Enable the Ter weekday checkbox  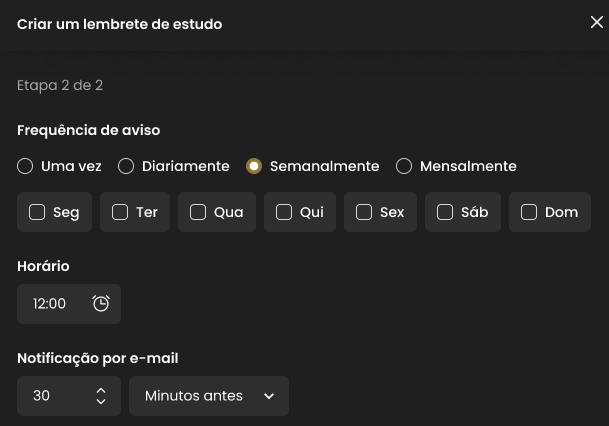[120, 212]
